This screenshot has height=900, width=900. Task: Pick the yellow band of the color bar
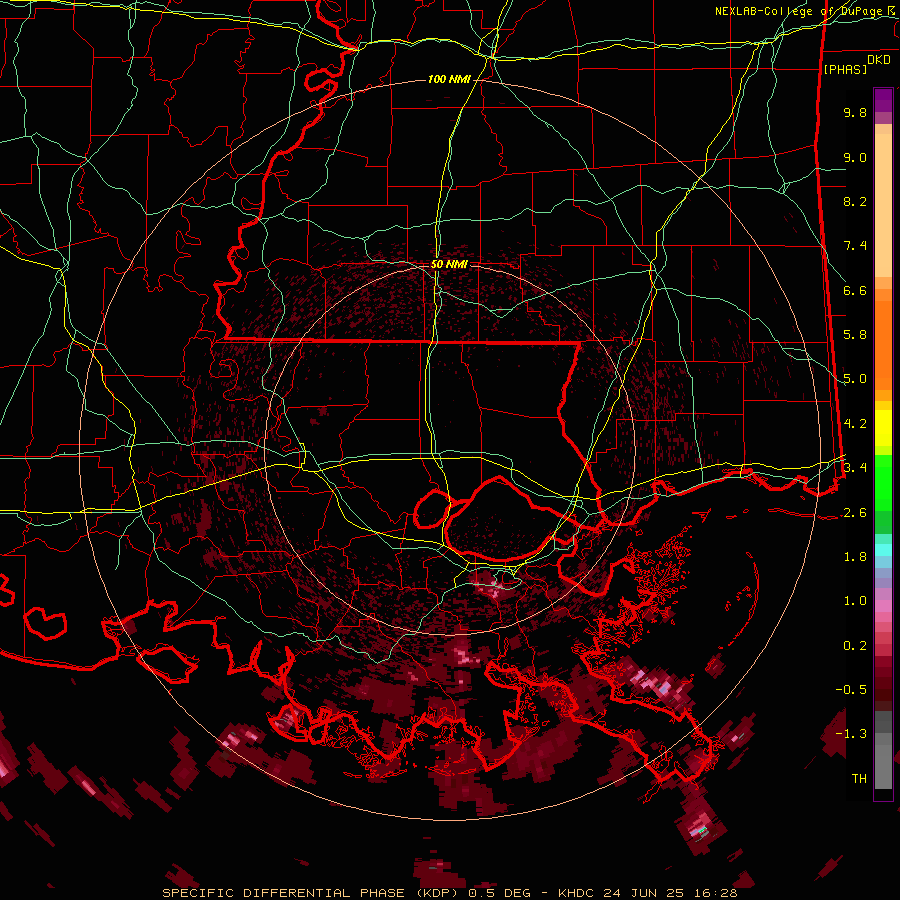coord(883,428)
